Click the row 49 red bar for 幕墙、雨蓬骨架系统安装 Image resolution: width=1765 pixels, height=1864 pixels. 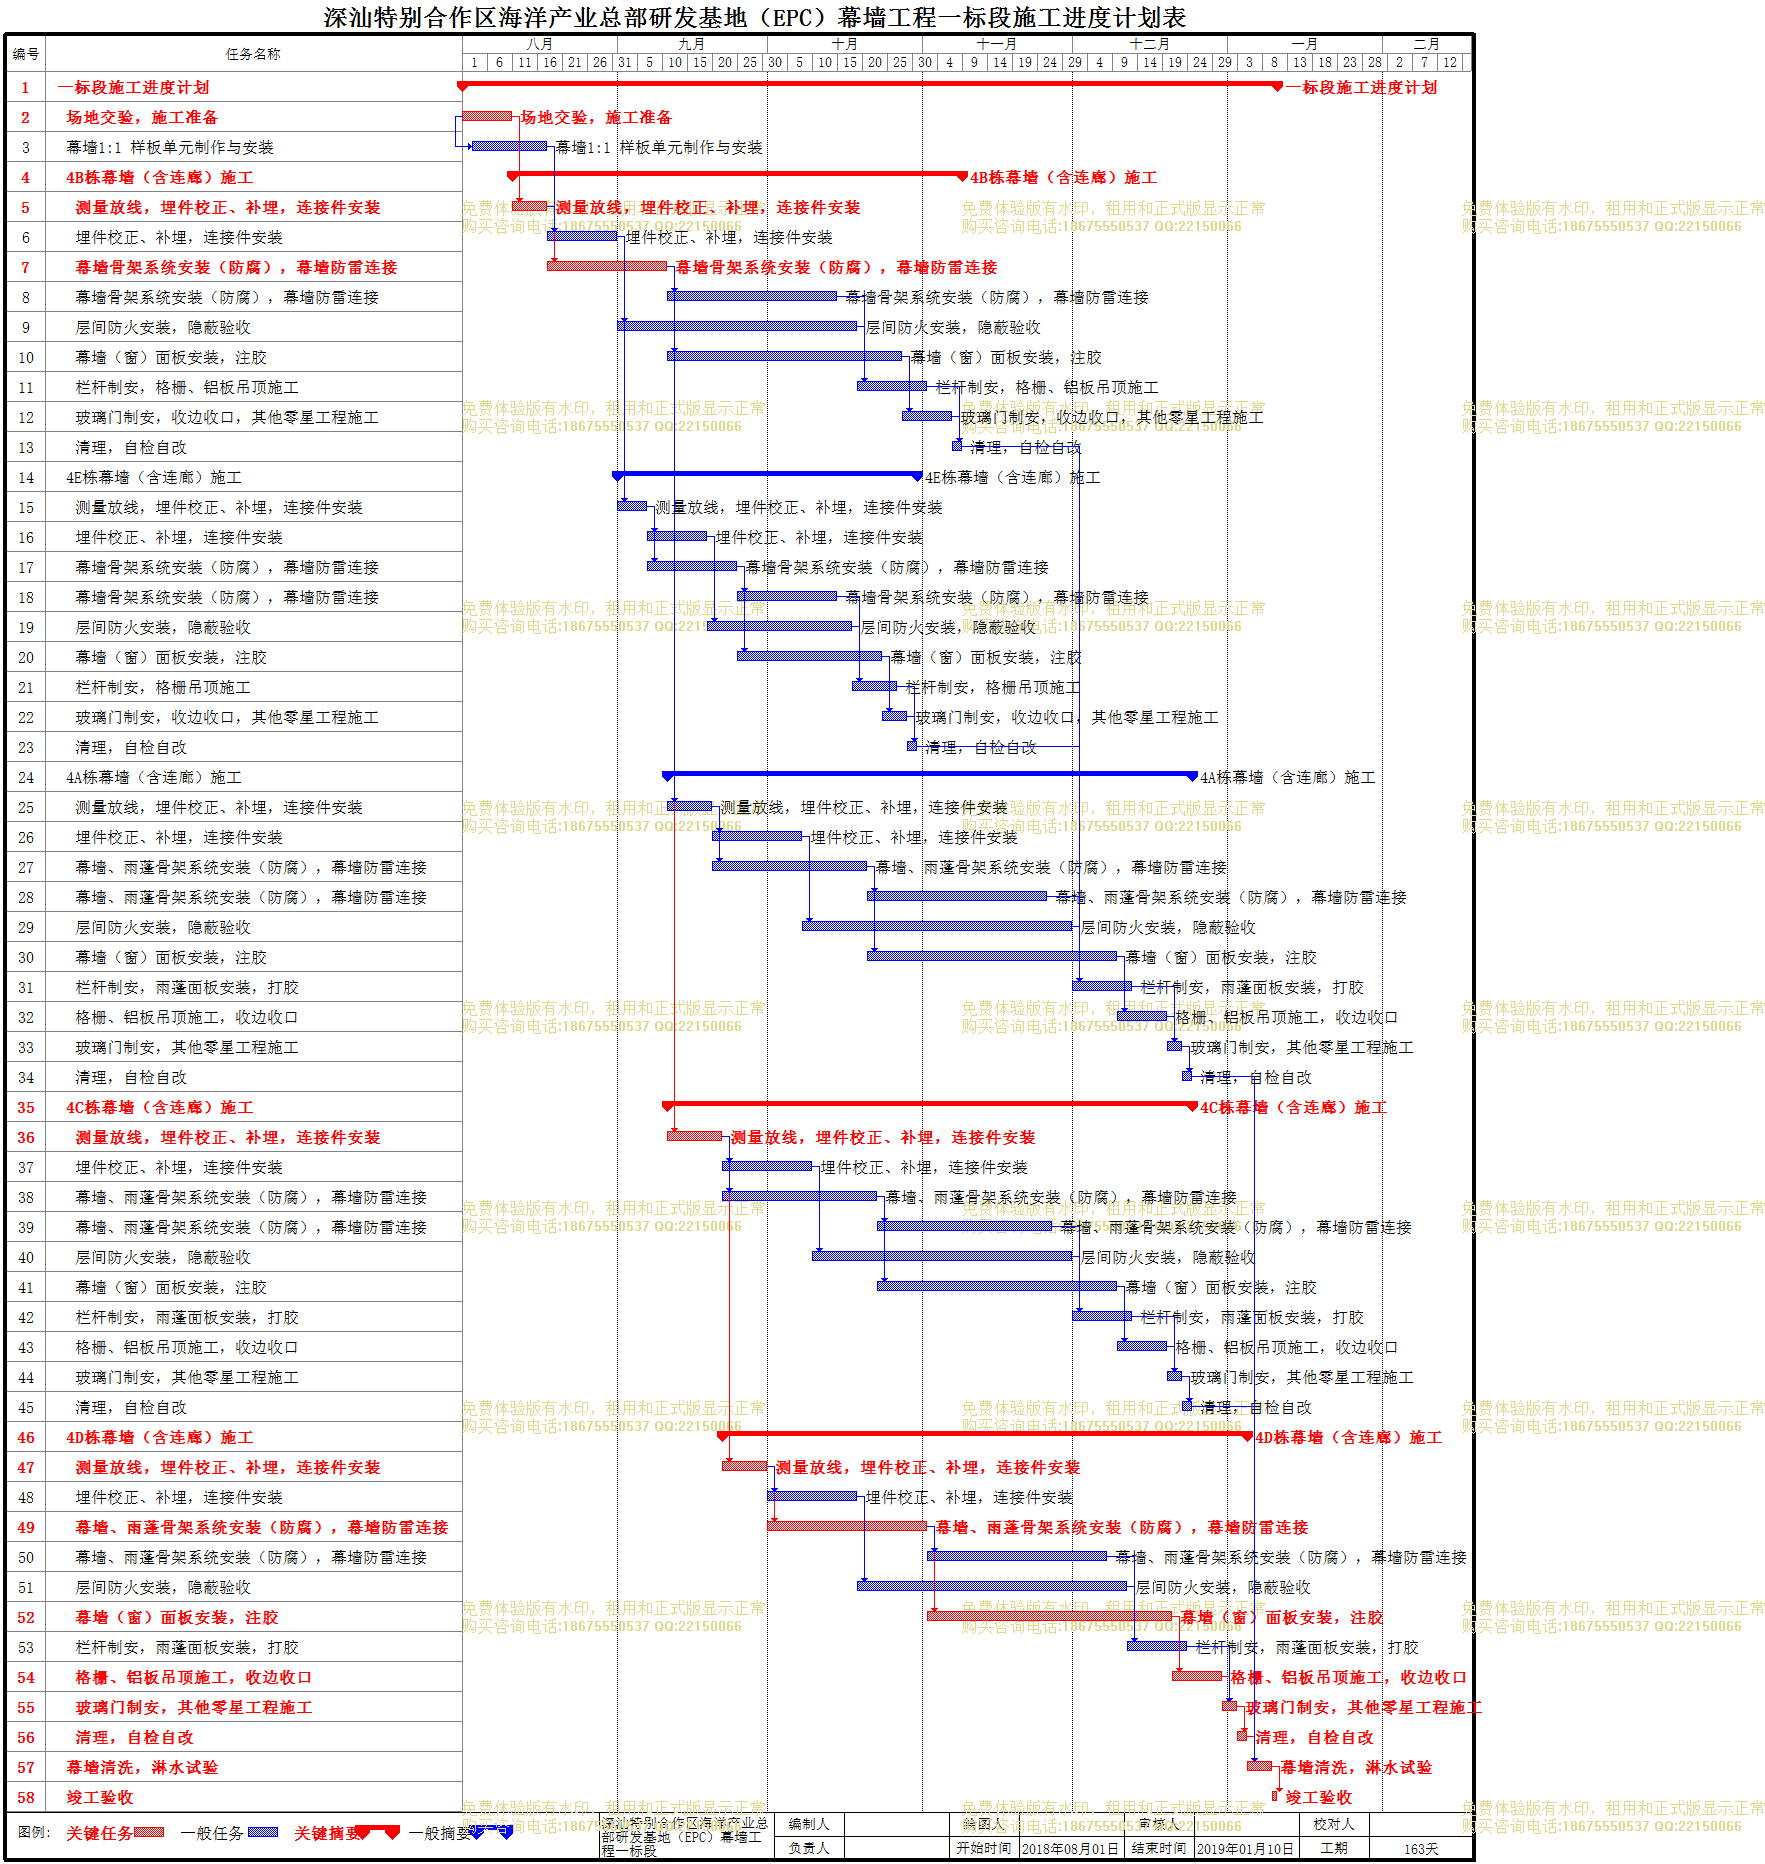pos(847,1526)
